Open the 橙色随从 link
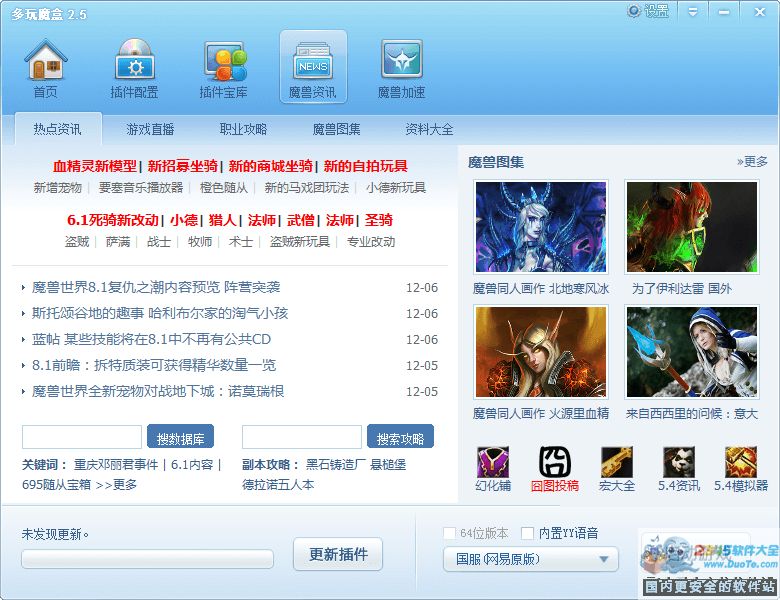Image resolution: width=780 pixels, height=600 pixels. (224, 188)
